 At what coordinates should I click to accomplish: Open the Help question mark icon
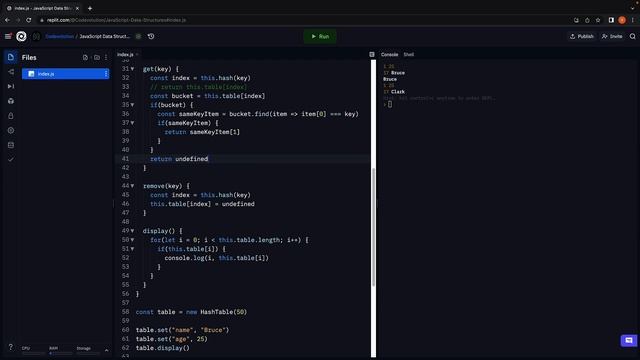(11, 347)
